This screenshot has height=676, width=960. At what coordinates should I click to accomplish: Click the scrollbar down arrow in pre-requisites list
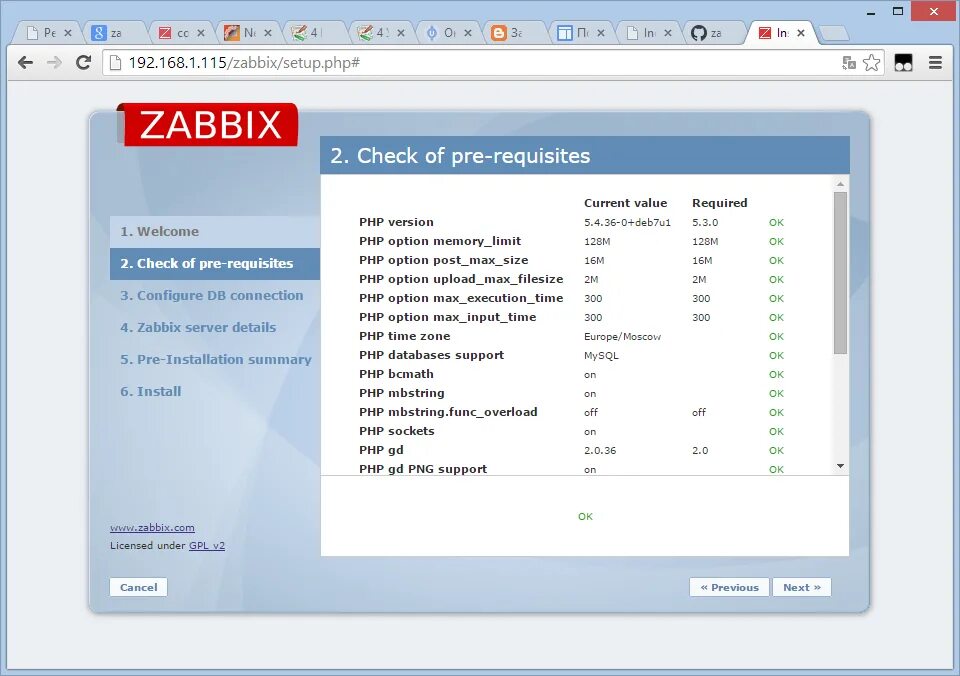pos(841,467)
